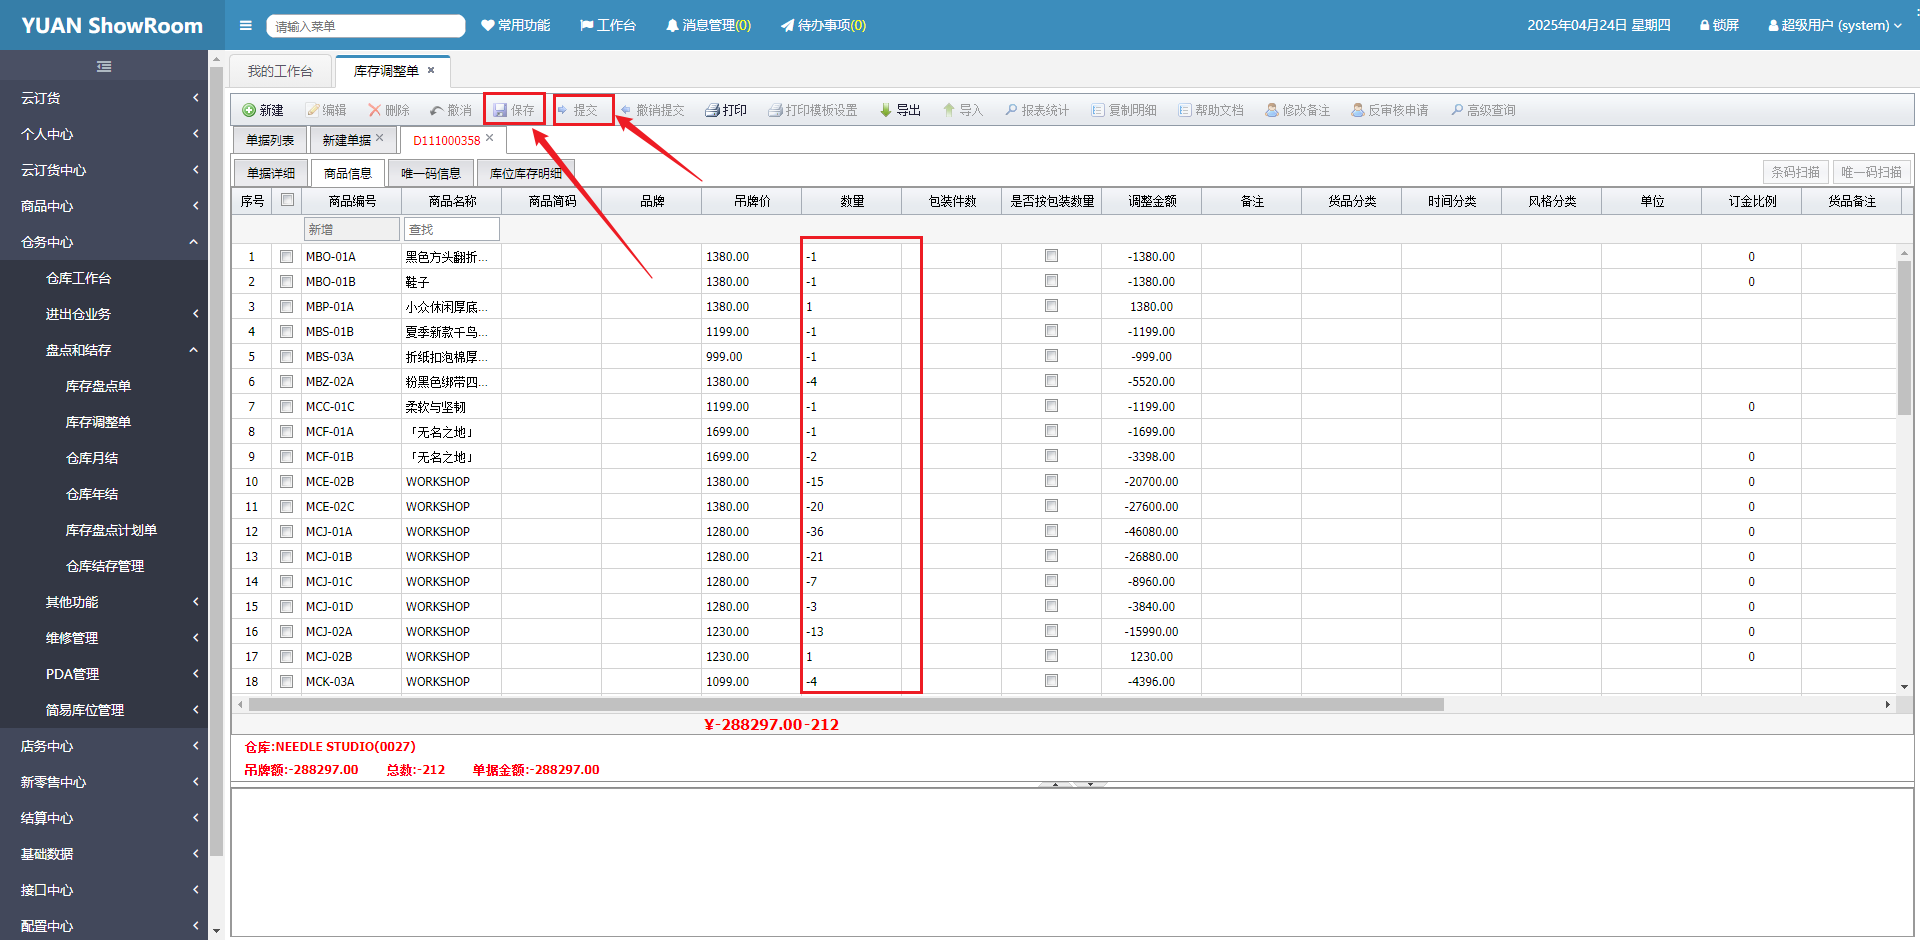Check the row checkbox for MBZ-02A
Screen dimensions: 1920x940
pos(286,381)
